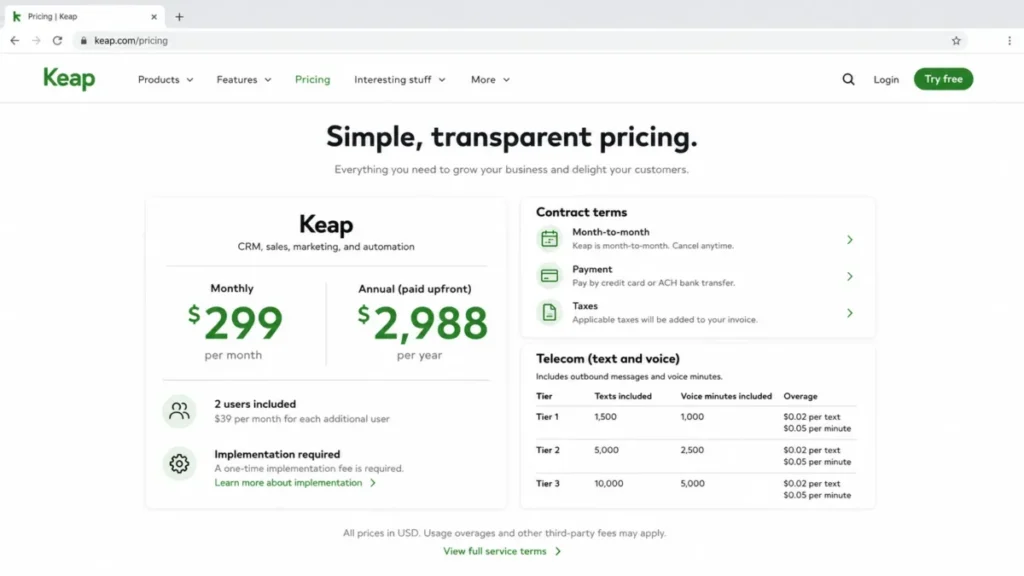Expand the More dropdown menu

(x=490, y=80)
